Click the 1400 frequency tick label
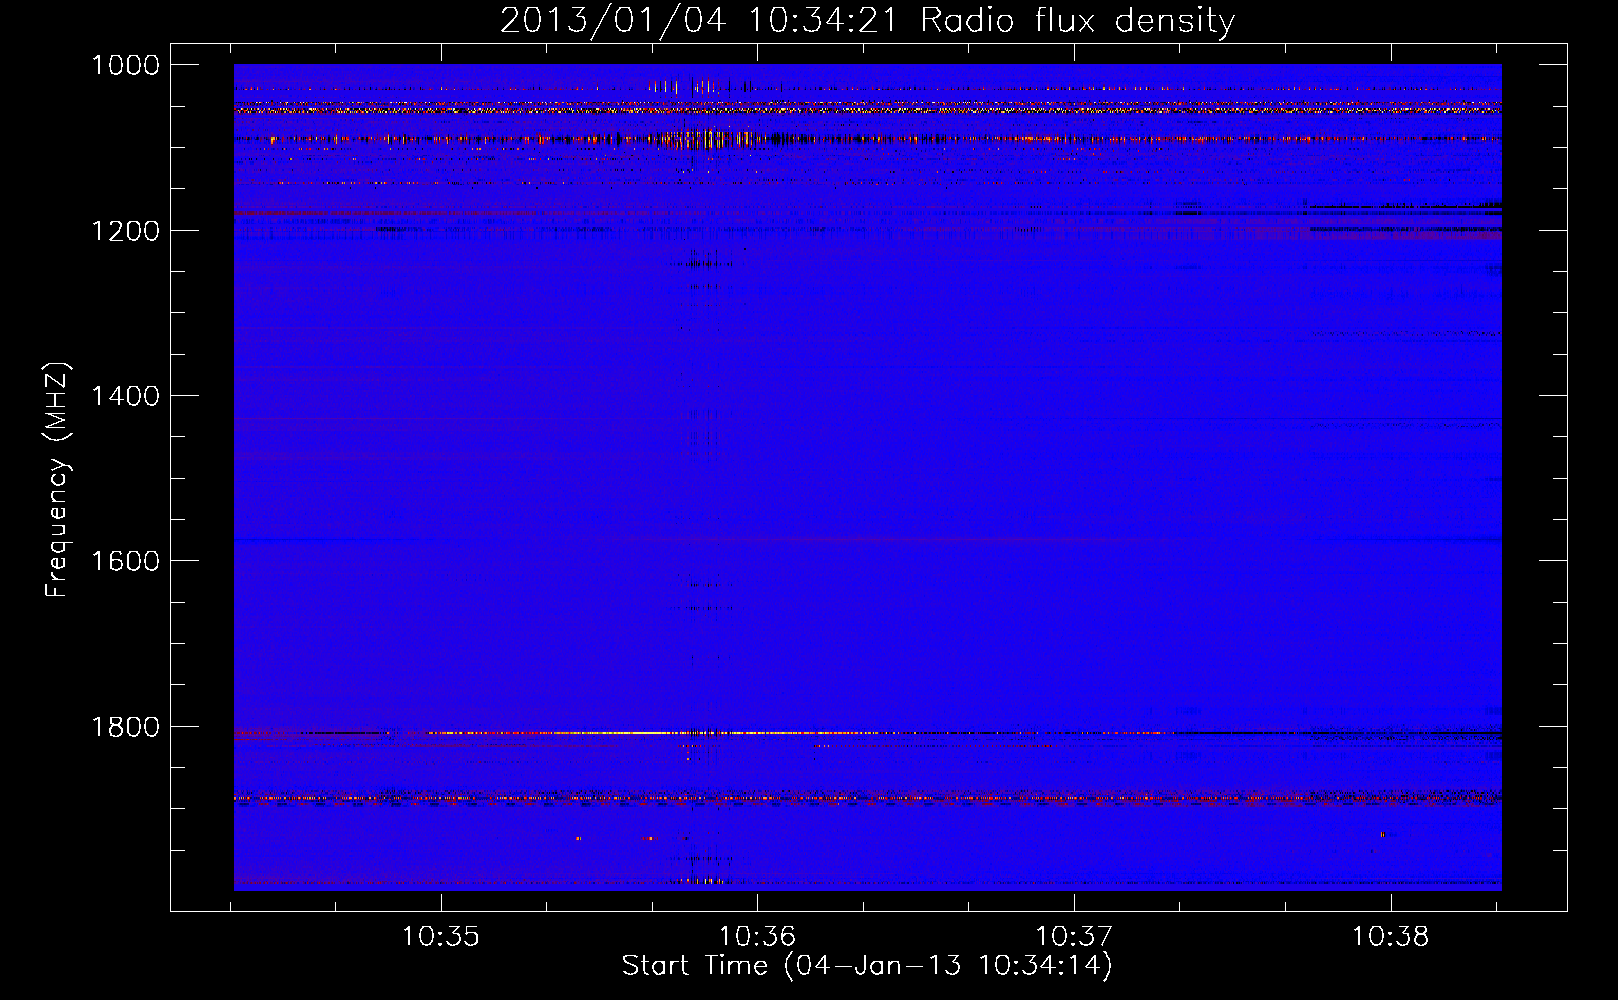 click(x=125, y=396)
